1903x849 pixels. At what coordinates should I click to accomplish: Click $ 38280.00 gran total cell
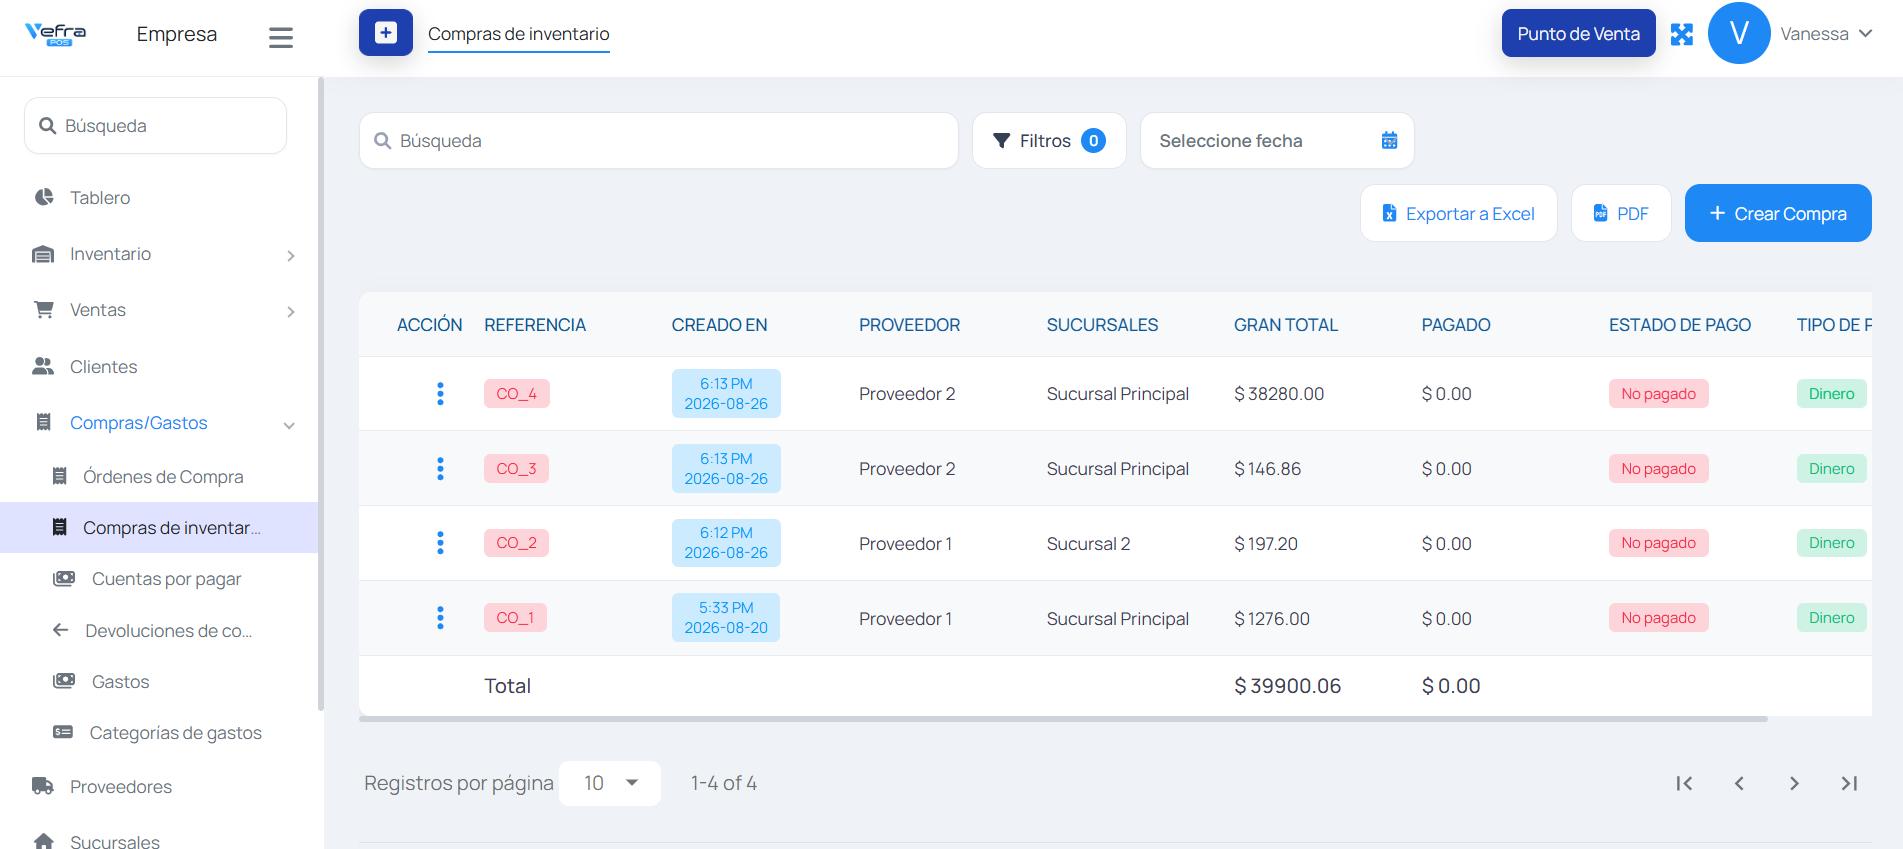pos(1279,394)
